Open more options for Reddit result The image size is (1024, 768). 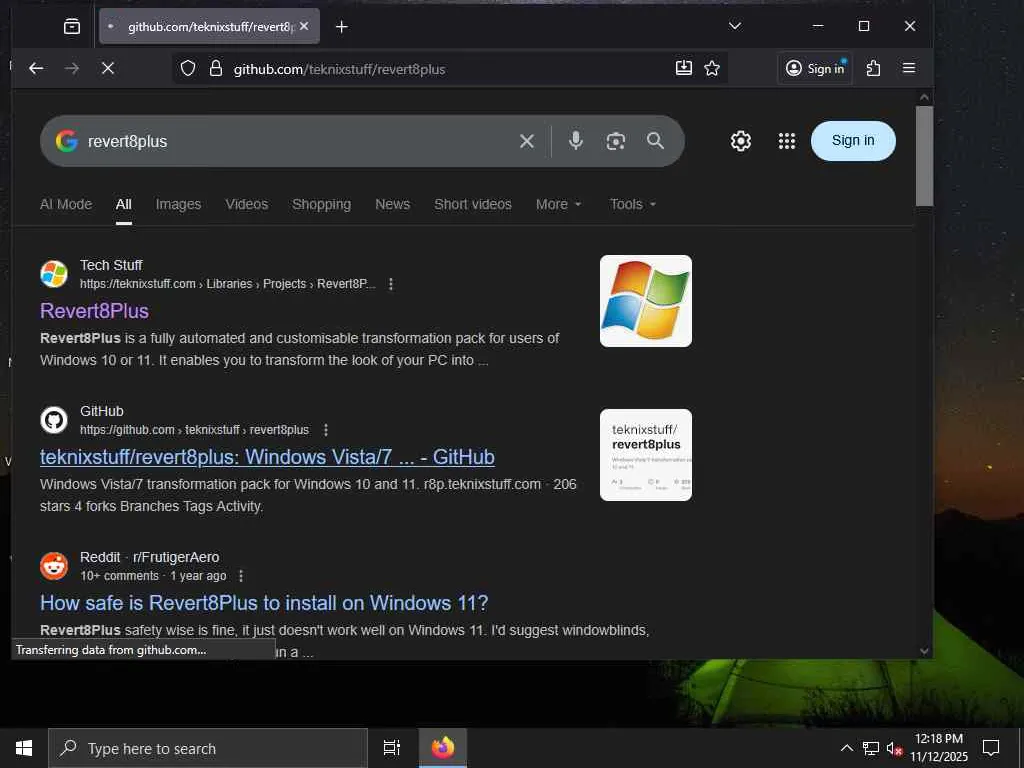click(241, 576)
